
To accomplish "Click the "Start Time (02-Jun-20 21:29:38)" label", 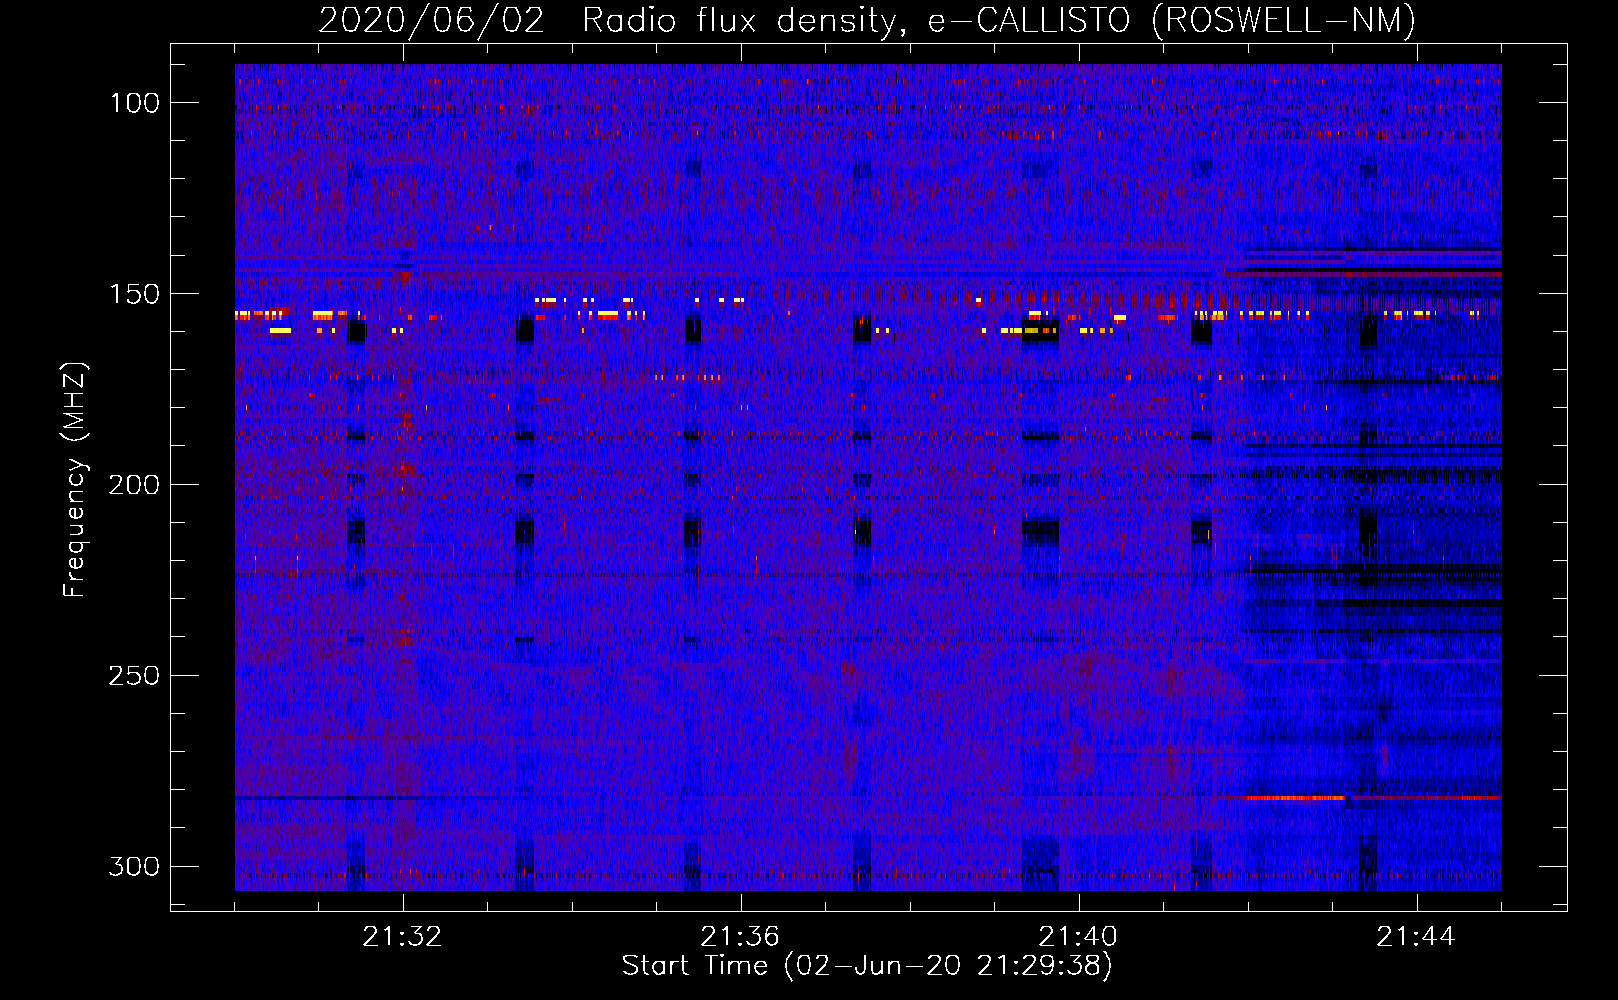I will (867, 966).
